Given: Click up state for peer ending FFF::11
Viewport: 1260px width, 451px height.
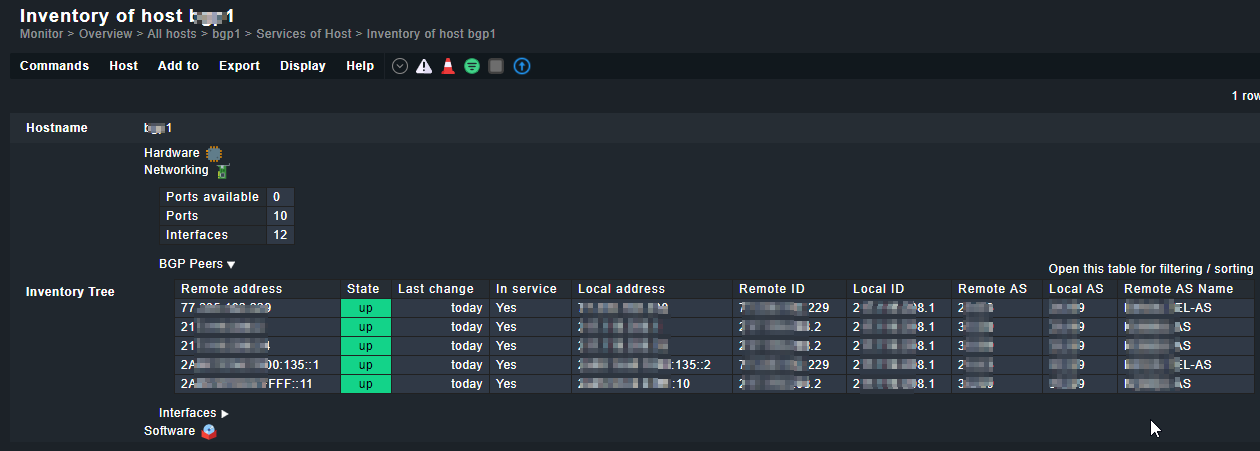Looking at the screenshot, I should [365, 384].
